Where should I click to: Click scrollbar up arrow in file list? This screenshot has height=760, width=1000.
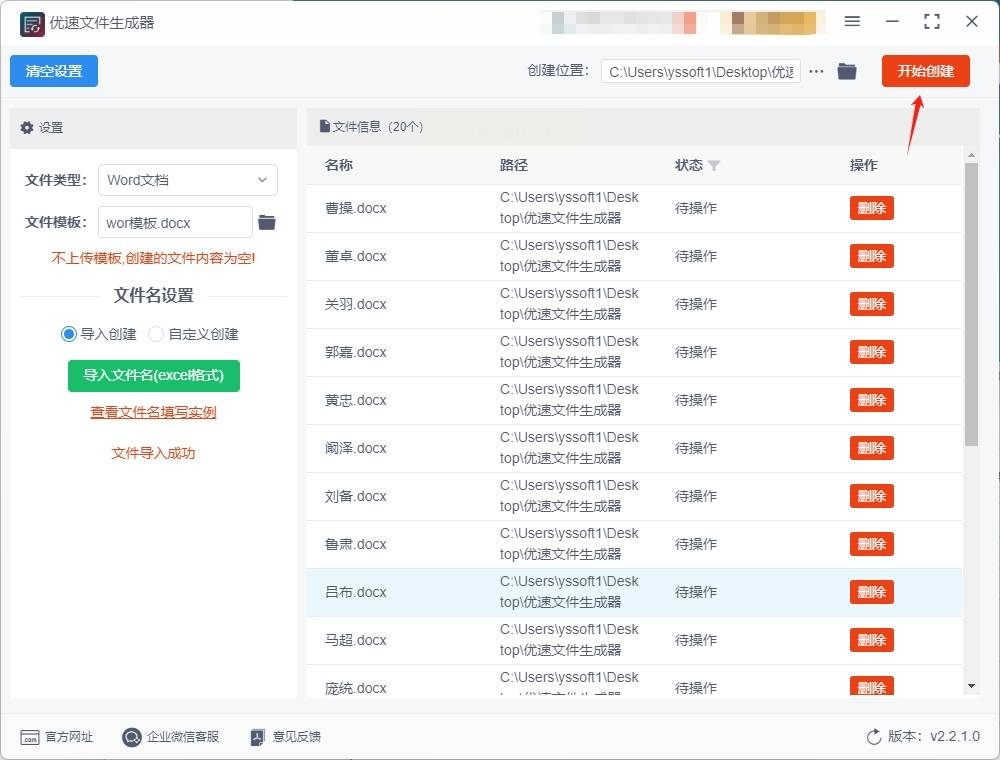971,156
